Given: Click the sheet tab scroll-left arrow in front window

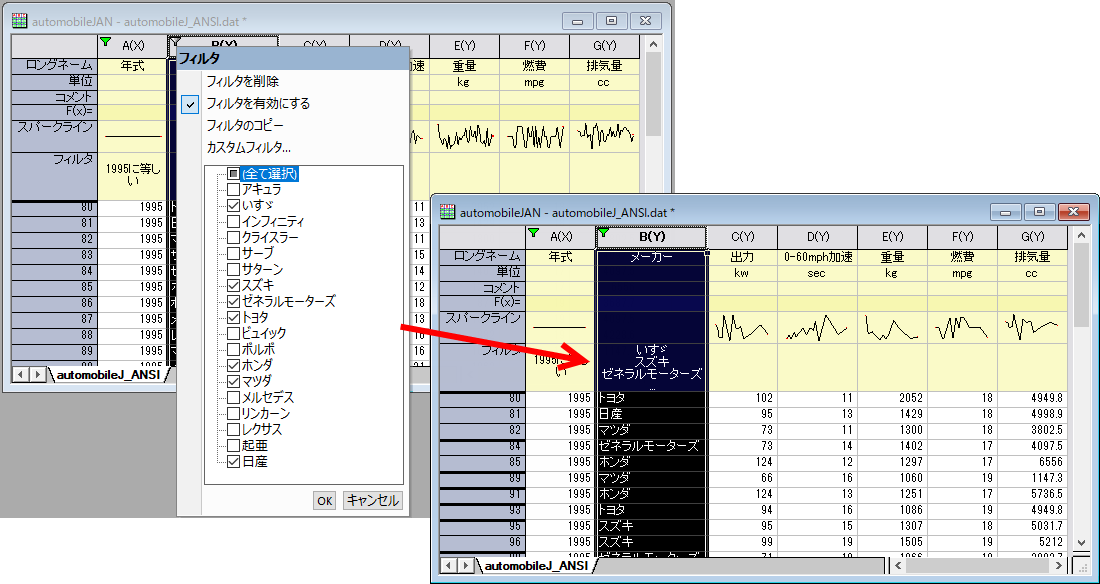Looking at the screenshot, I should pyautogui.click(x=448, y=565).
